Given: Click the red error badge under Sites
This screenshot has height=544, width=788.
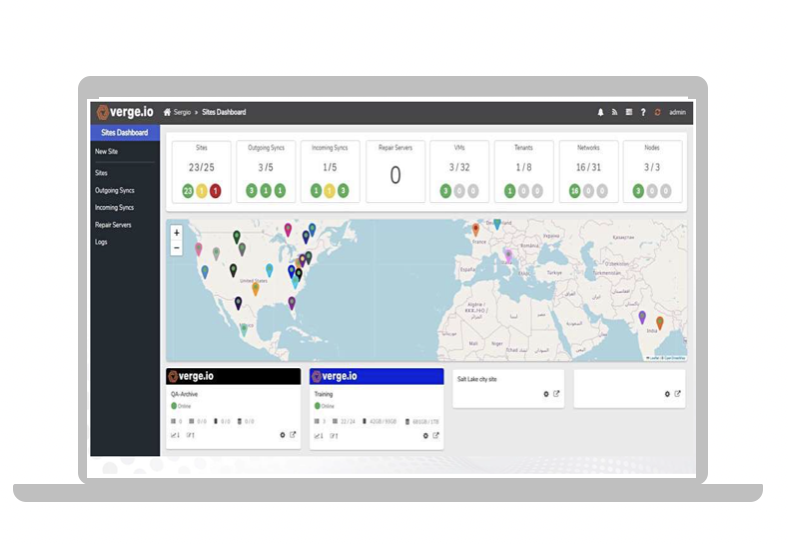Looking at the screenshot, I should pyautogui.click(x=215, y=191).
